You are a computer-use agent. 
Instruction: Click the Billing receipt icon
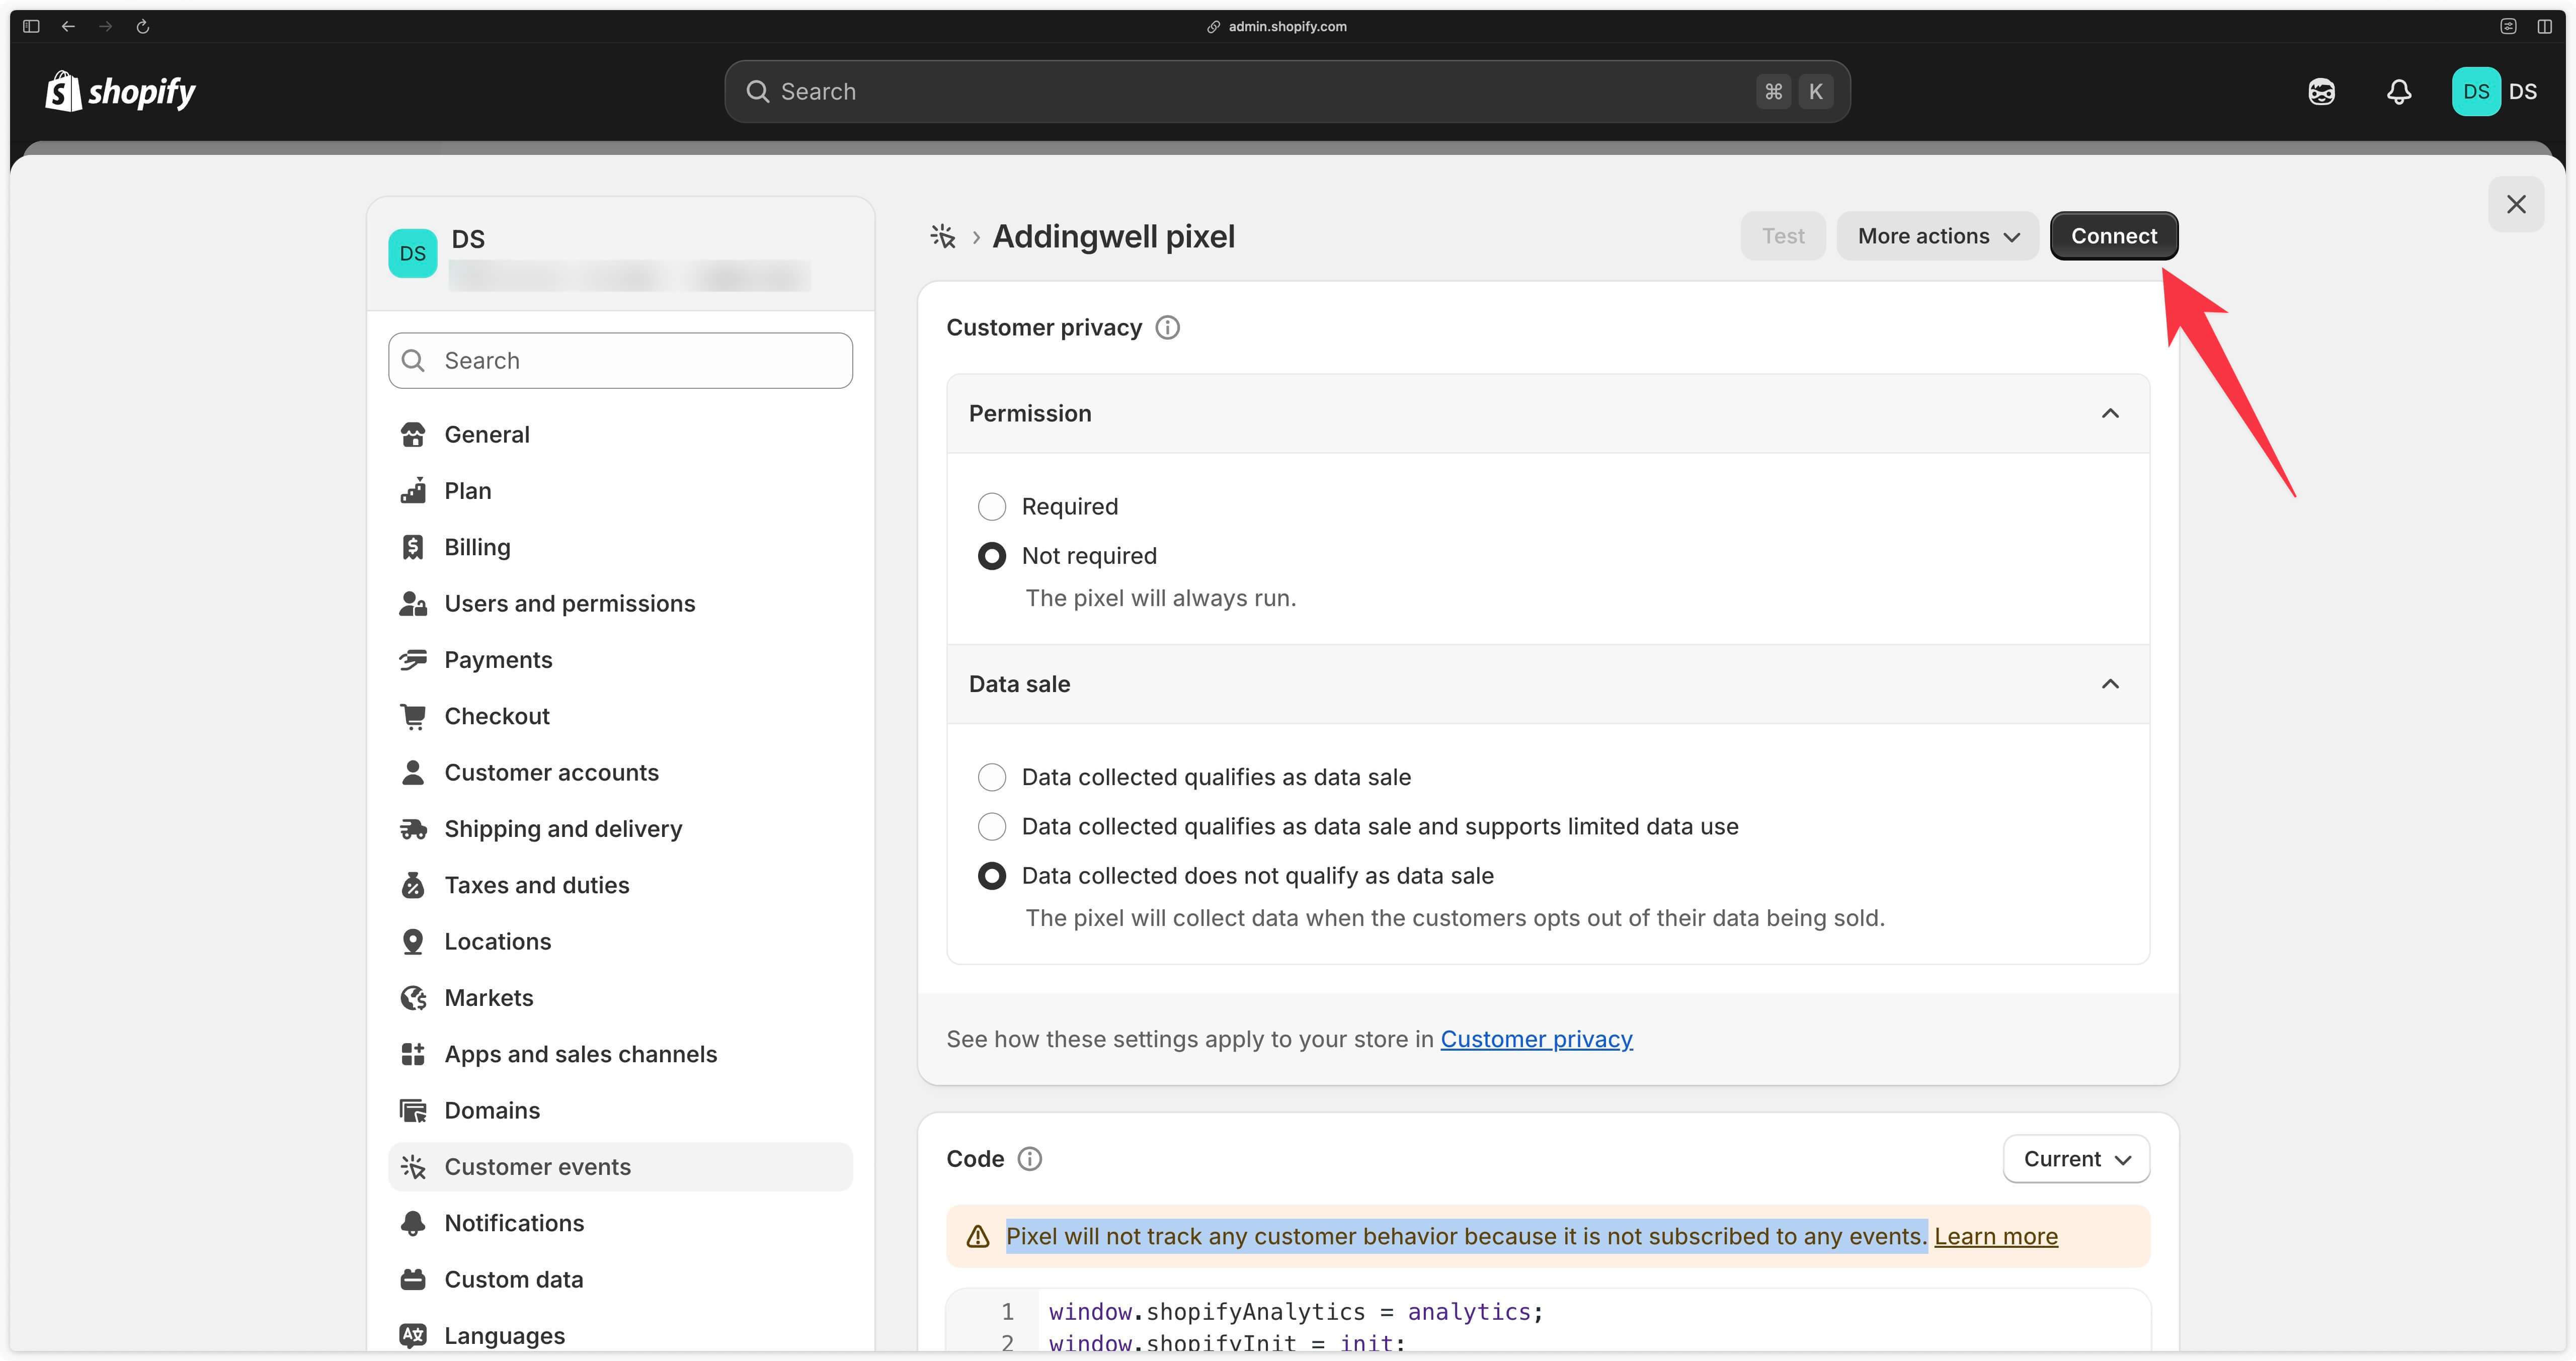pos(413,547)
